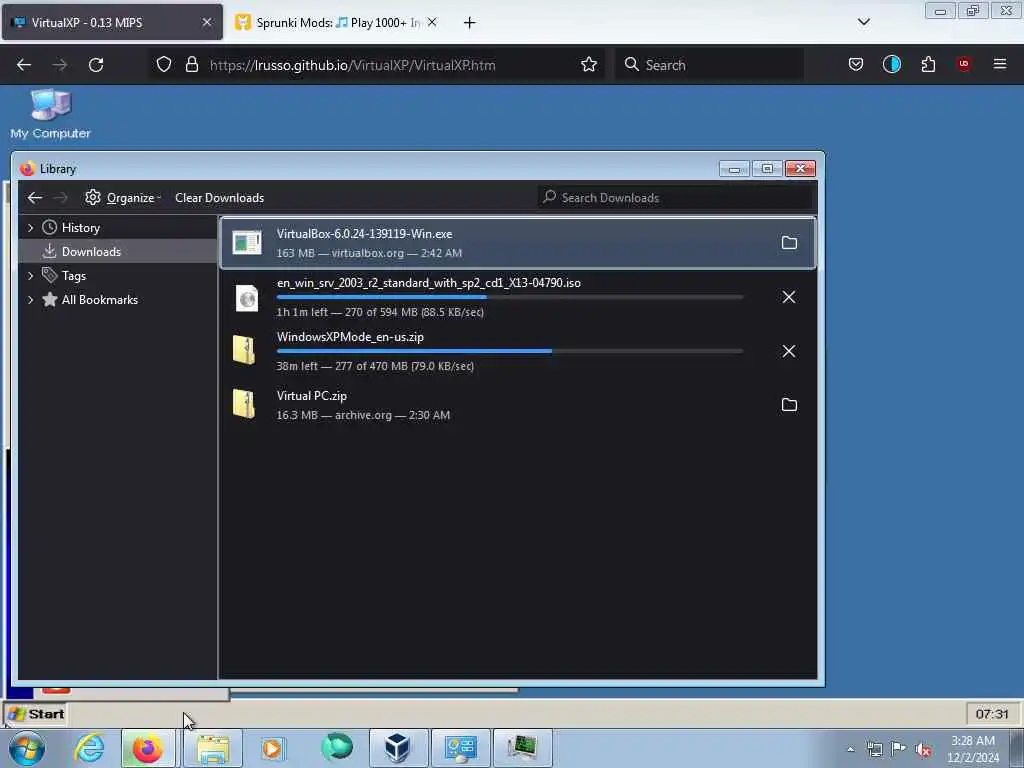Click the XP taskbar clock 07:31

point(991,714)
